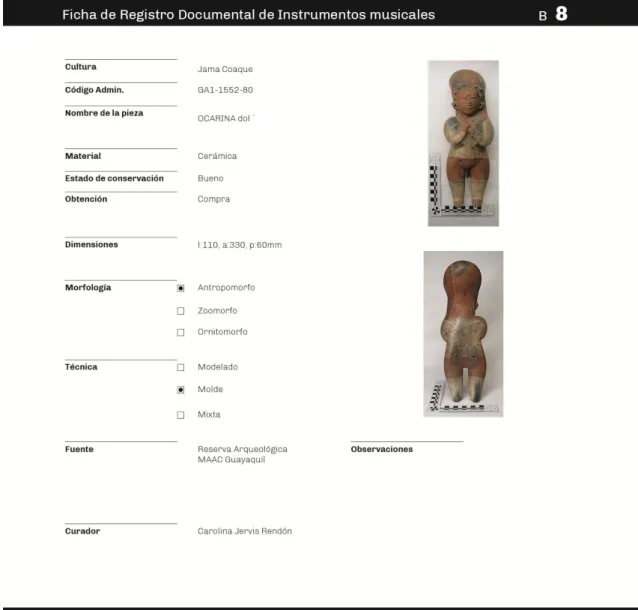The width and height of the screenshot is (638, 610).
Task: Click the title 'Ficha de Registro Documental de Instrumentos musicales'
Action: (249, 15)
